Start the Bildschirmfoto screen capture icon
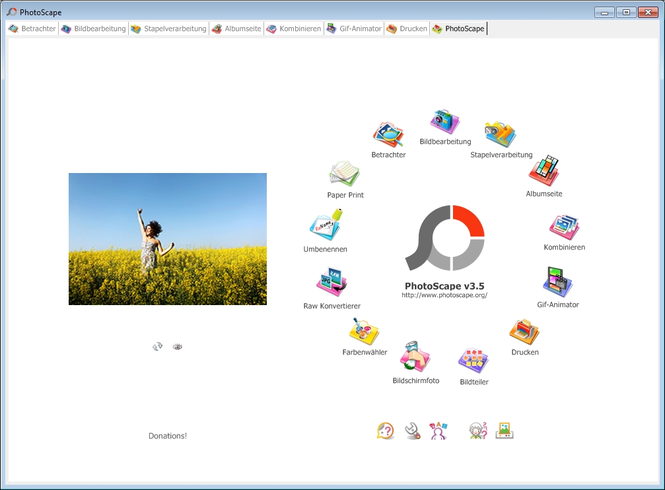 point(415,357)
